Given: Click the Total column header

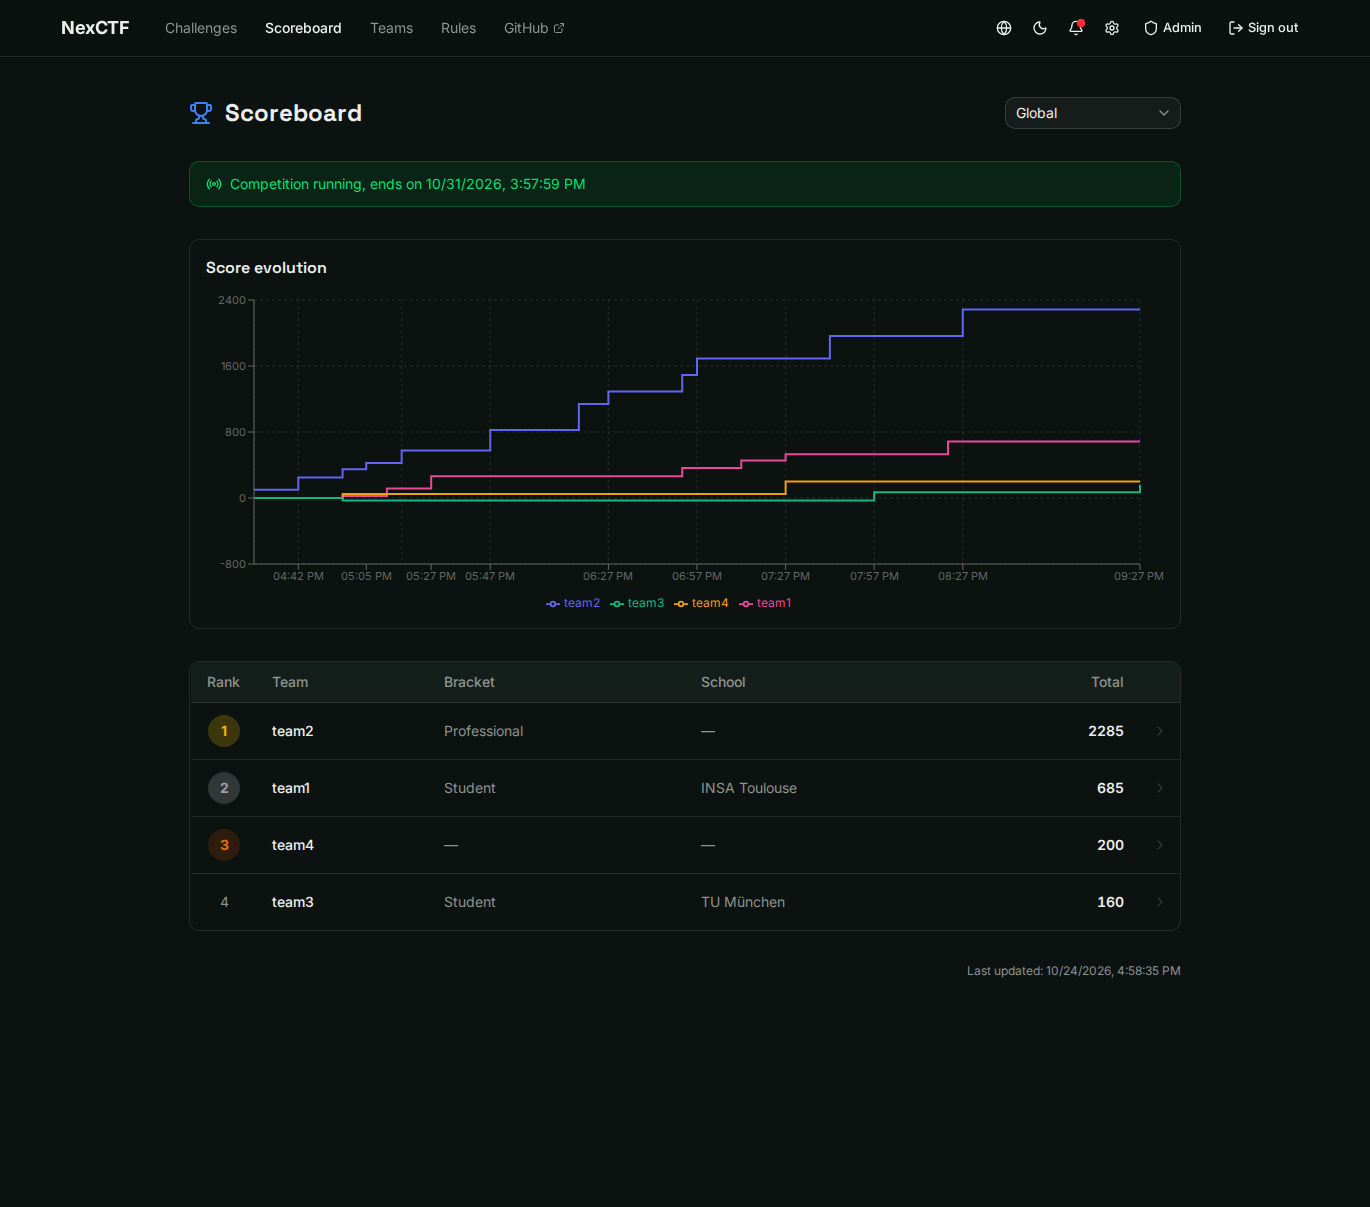Looking at the screenshot, I should (1107, 682).
